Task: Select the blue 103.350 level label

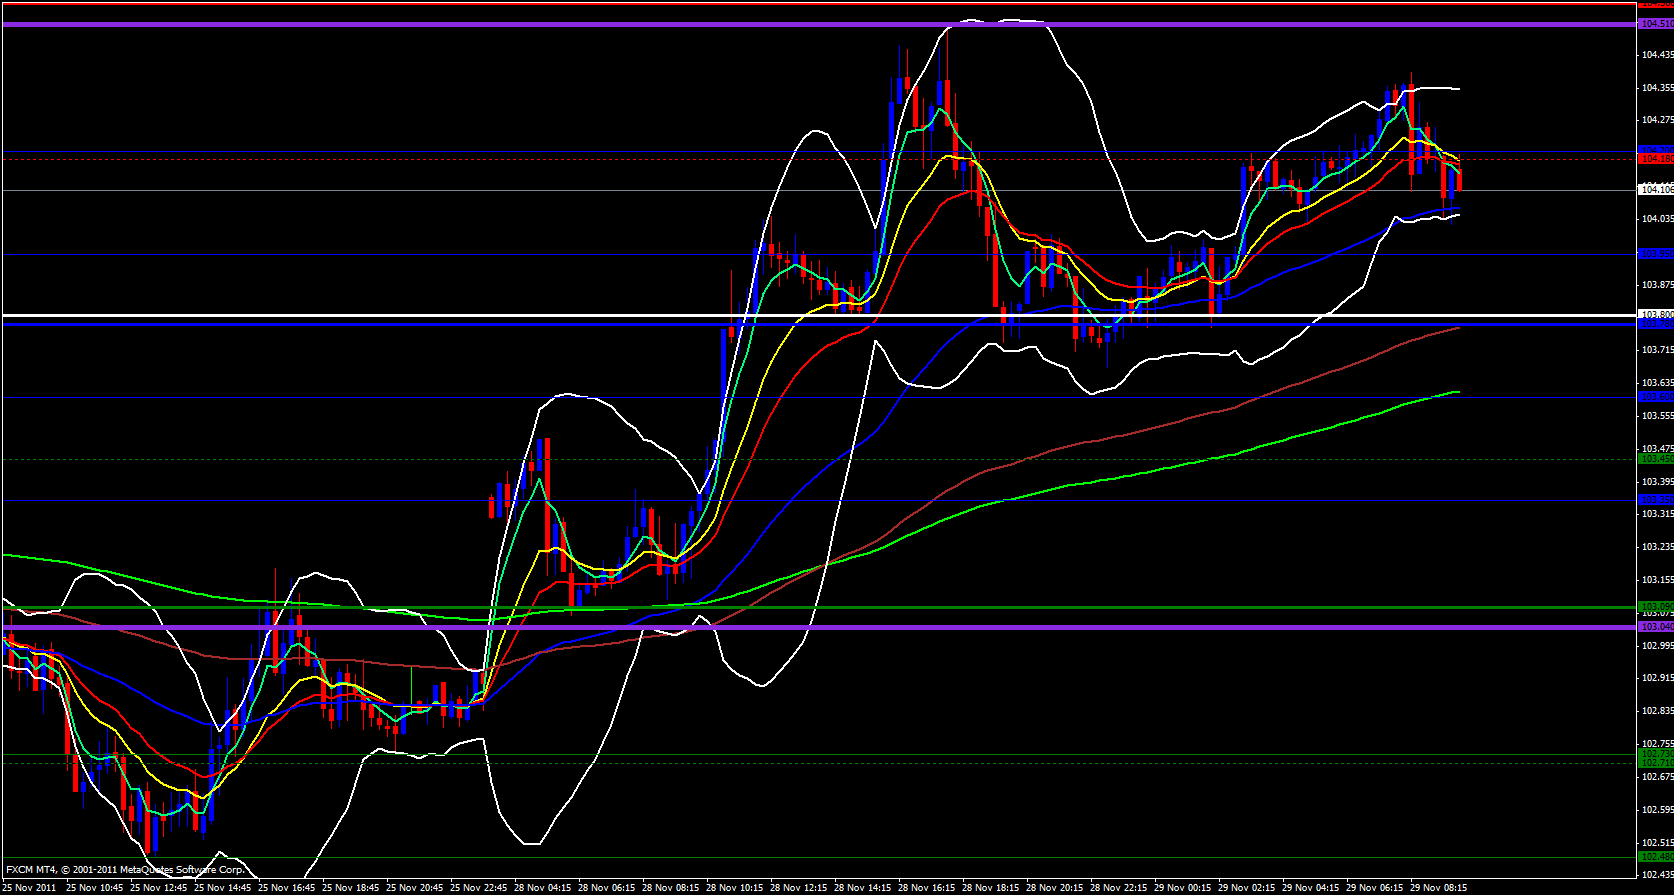Action: click(x=1655, y=500)
